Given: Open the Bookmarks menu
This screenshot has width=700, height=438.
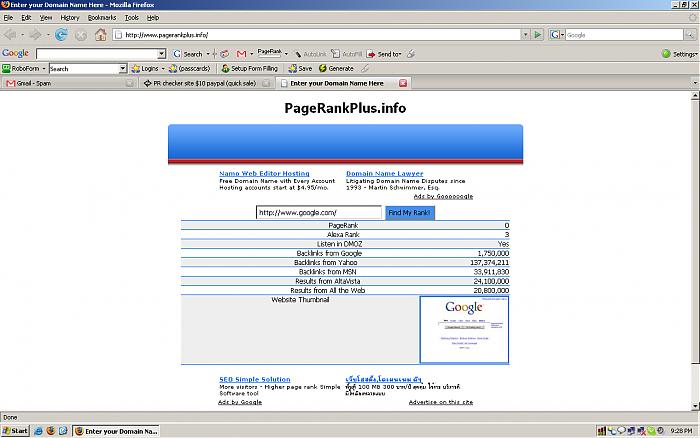Looking at the screenshot, I should (101, 17).
